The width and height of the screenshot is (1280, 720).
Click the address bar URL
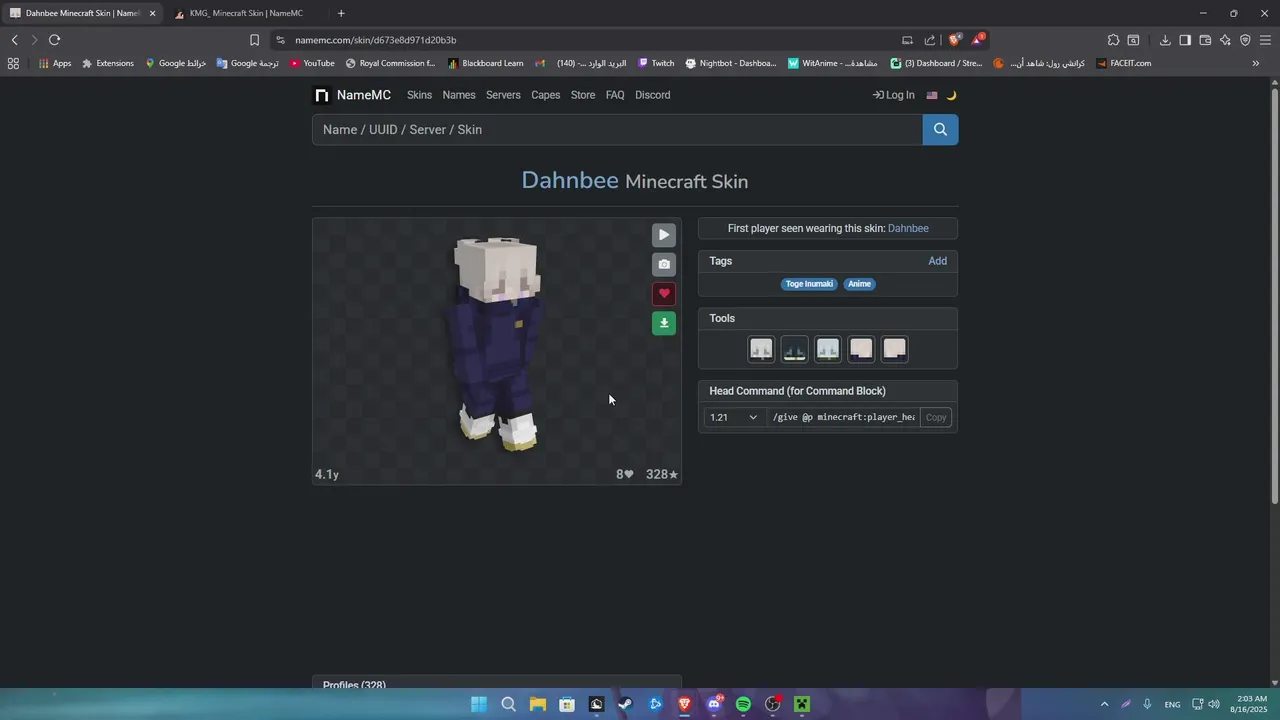coord(376,40)
